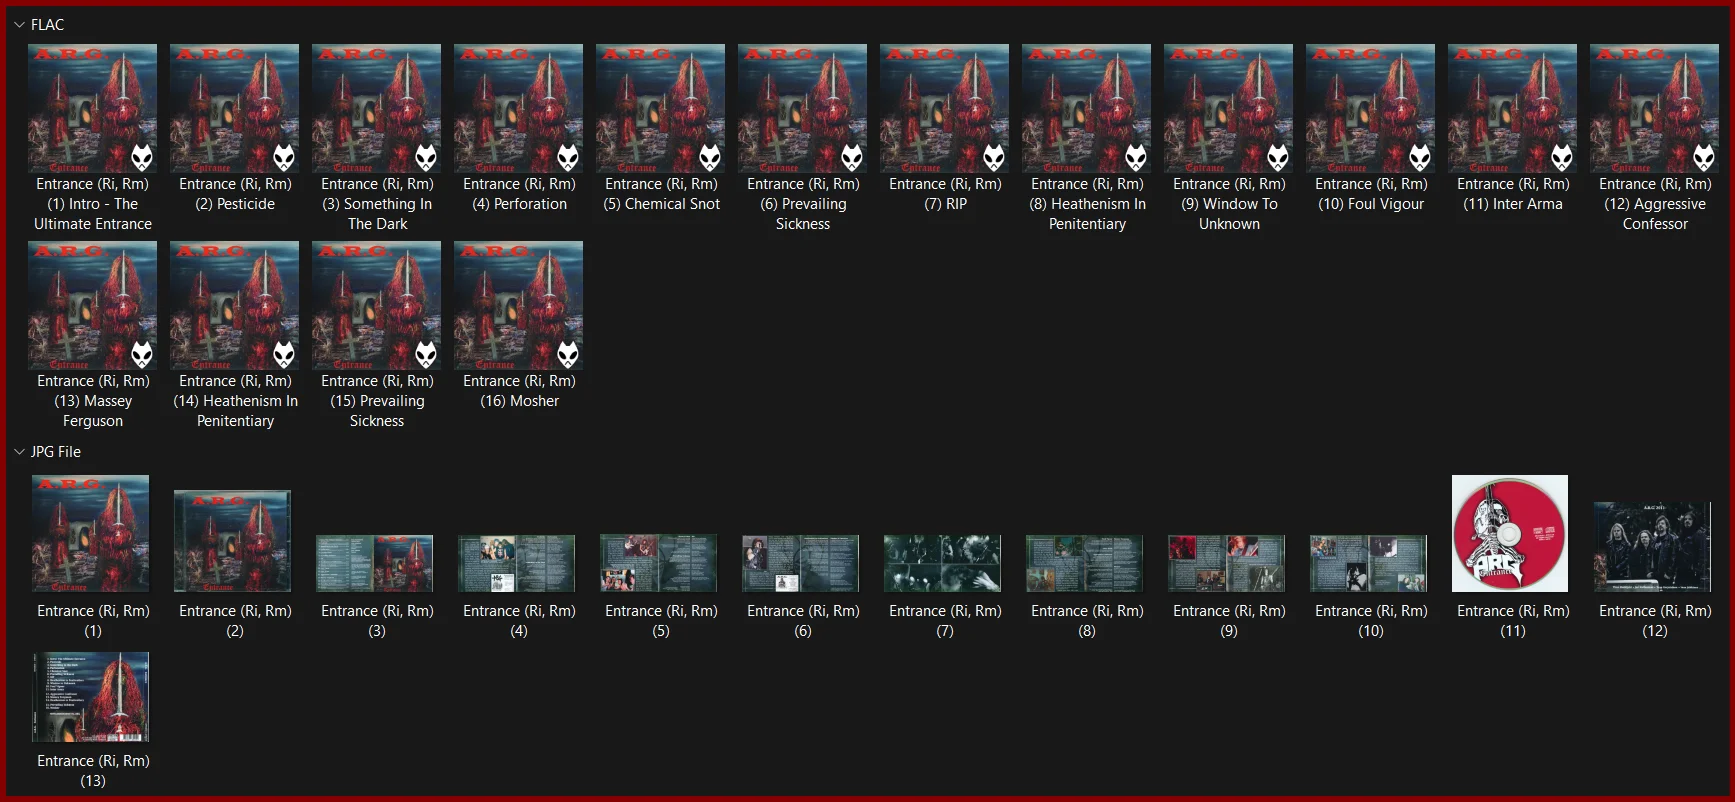The image size is (1735, 802).
Task: Select JPG thumbnail Entrance (Ri, Rm) (6)
Action: click(x=801, y=563)
